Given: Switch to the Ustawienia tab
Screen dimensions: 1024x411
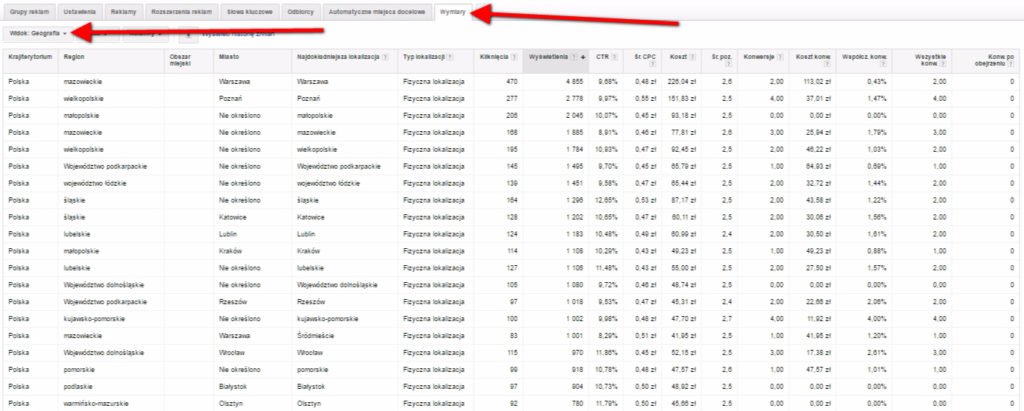Looking at the screenshot, I should [x=80, y=12].
